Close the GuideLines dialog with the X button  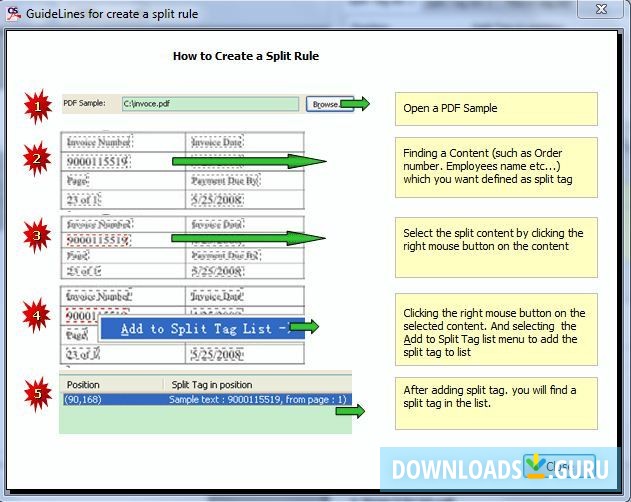[600, 9]
